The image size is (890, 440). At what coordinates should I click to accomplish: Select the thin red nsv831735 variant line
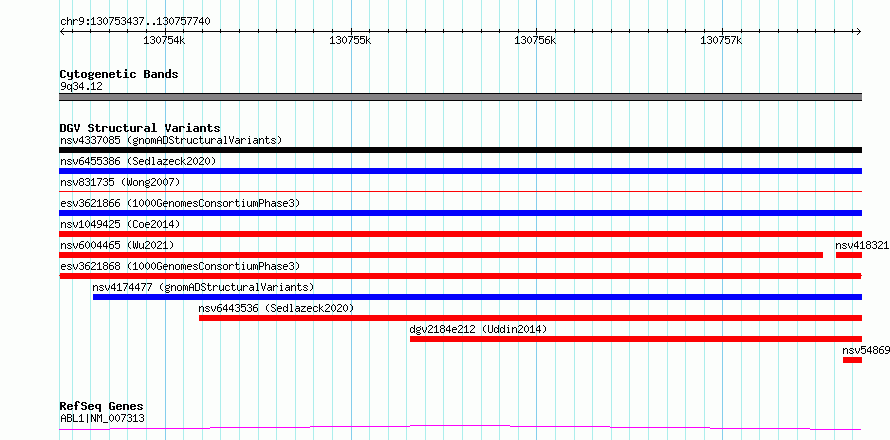coord(460,192)
